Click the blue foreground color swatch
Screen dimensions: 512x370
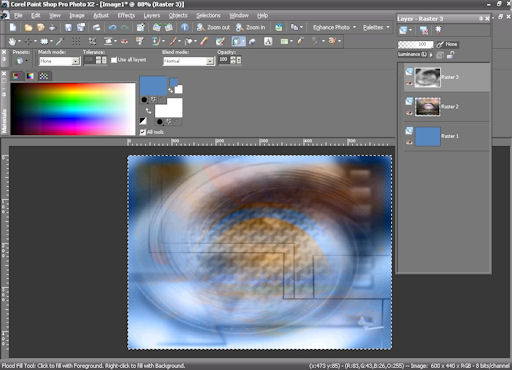tap(153, 86)
